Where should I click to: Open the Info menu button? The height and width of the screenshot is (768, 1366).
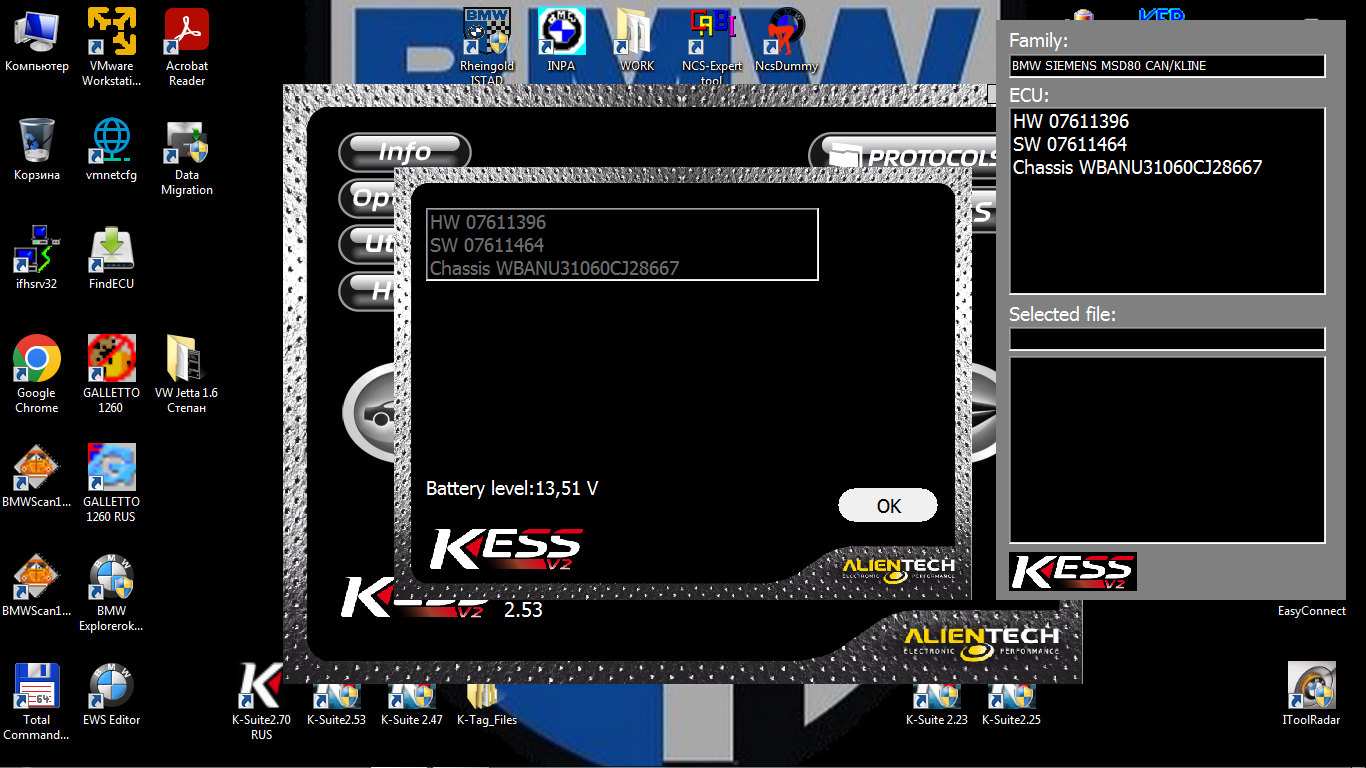[404, 152]
